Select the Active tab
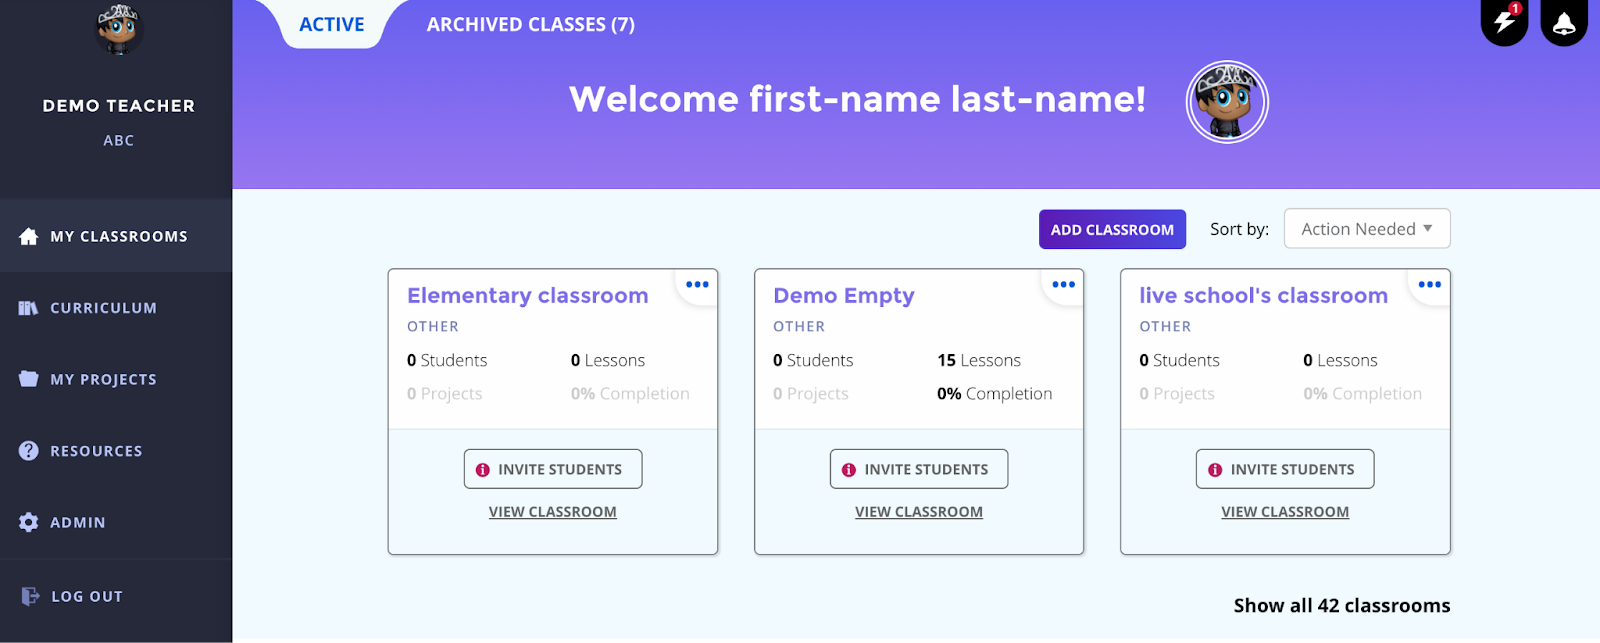 [x=332, y=24]
